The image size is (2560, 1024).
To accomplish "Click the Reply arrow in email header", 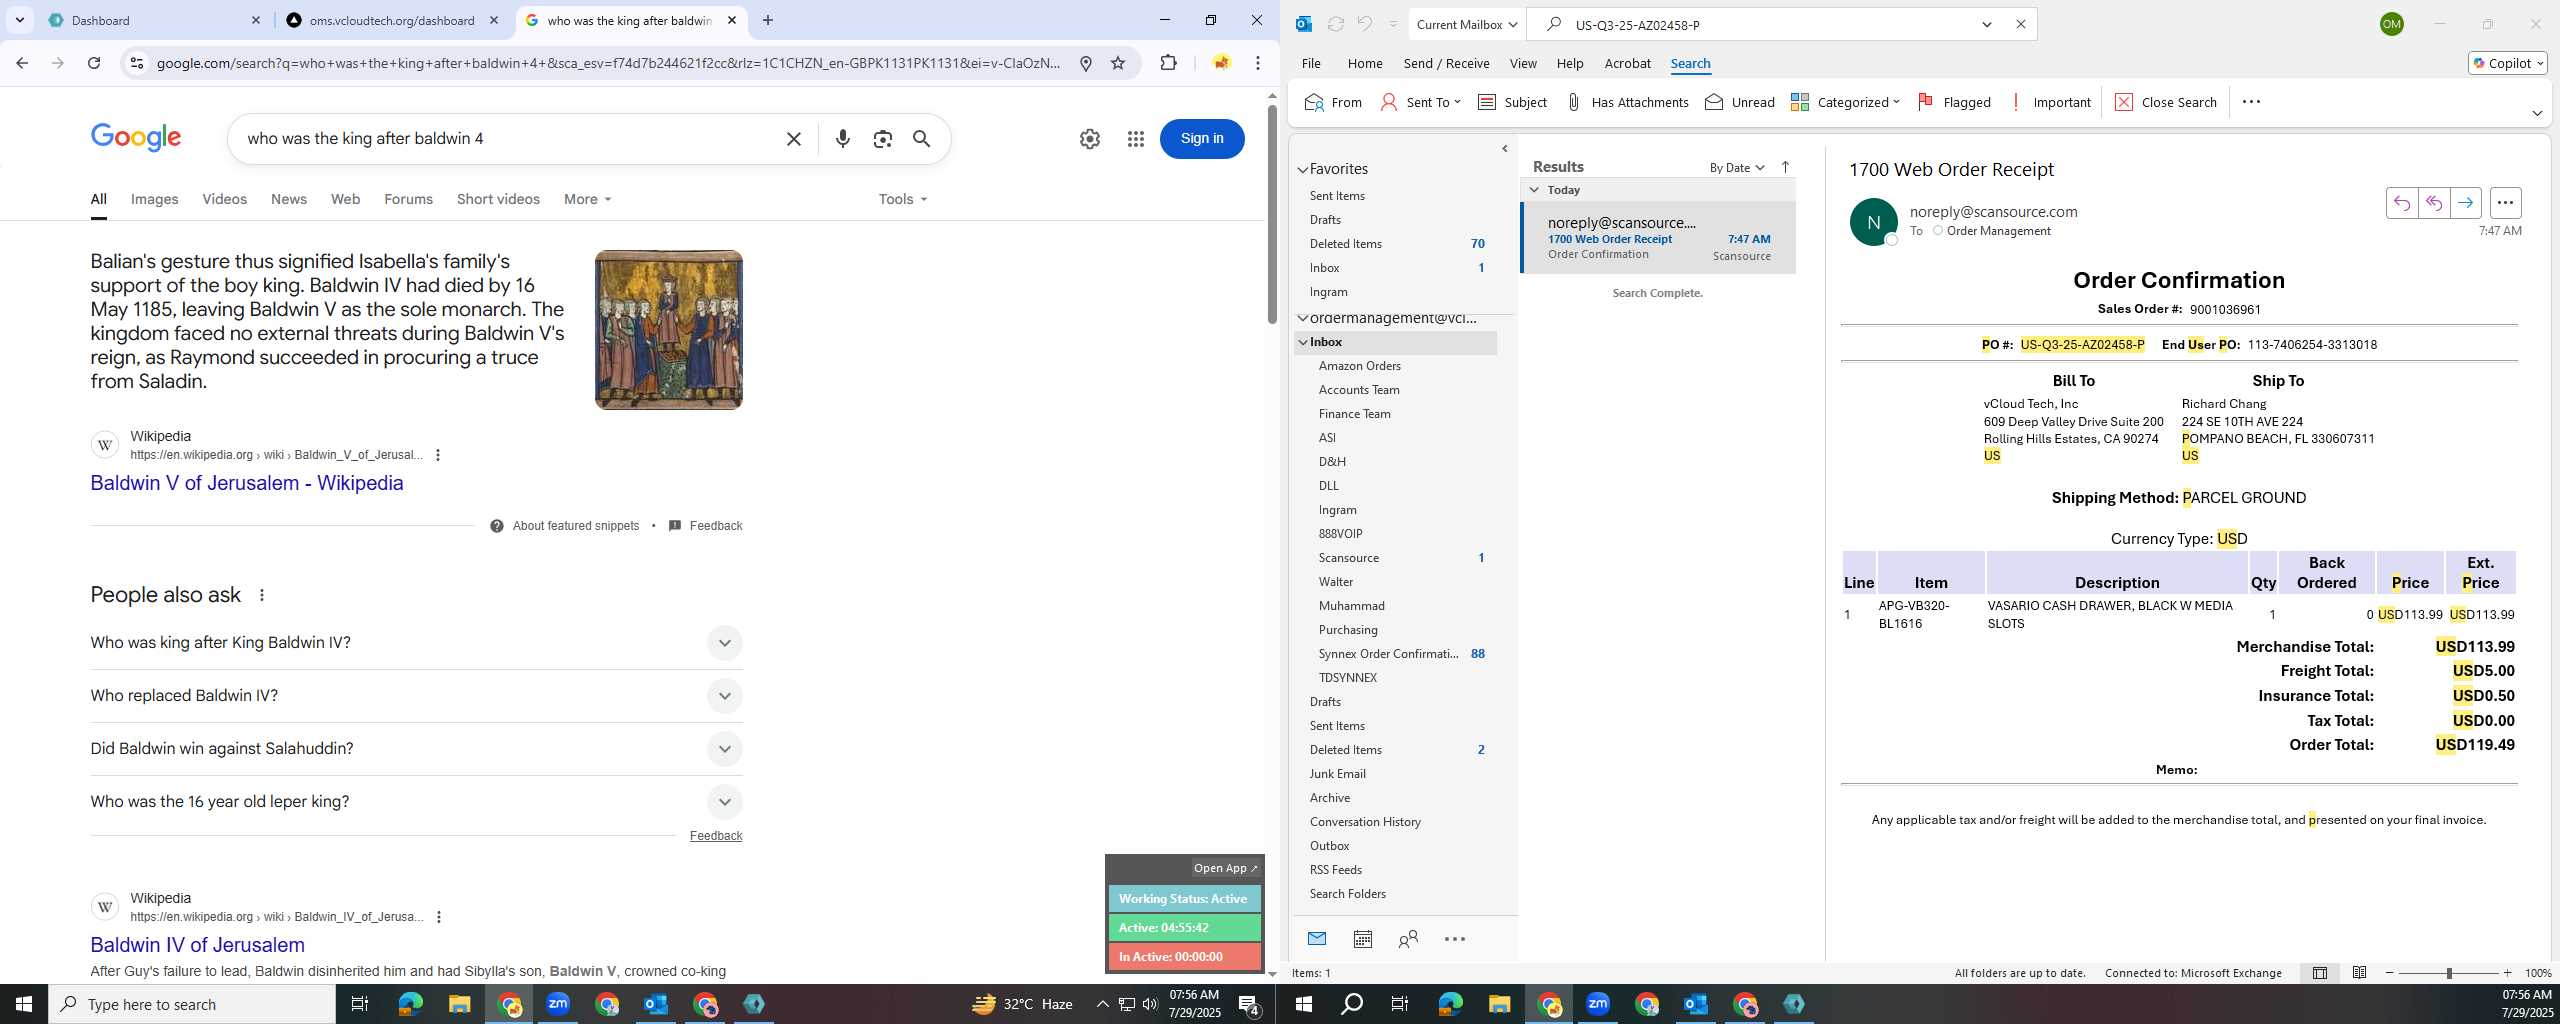I will tap(2401, 203).
